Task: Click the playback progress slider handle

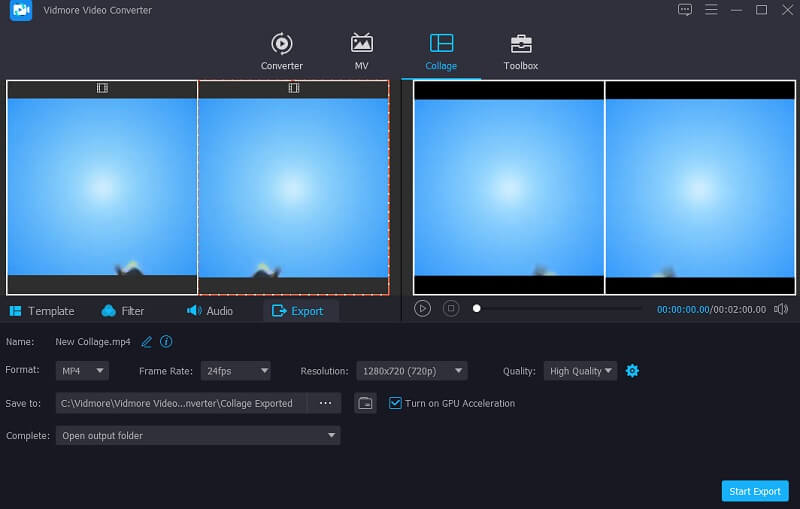Action: [x=477, y=309]
